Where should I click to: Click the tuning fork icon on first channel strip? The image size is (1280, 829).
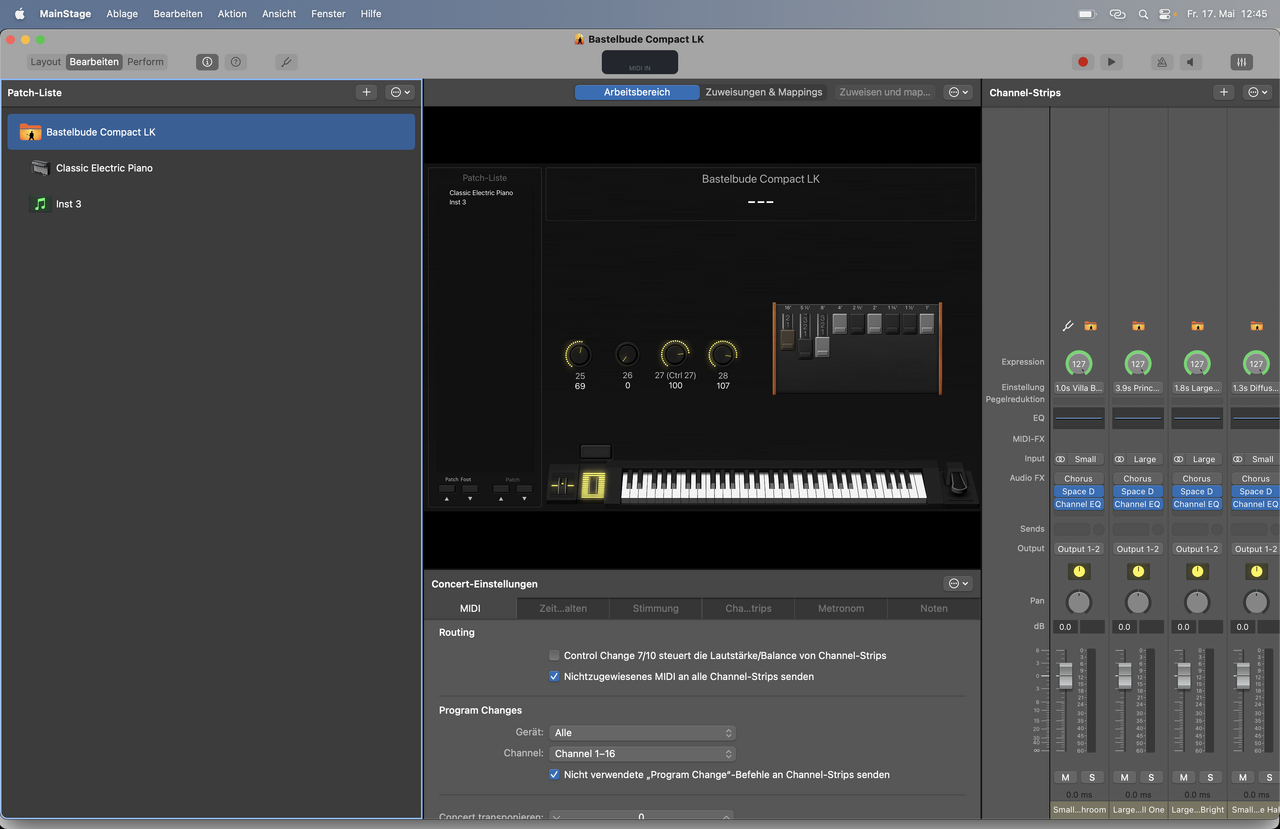[x=1068, y=326]
